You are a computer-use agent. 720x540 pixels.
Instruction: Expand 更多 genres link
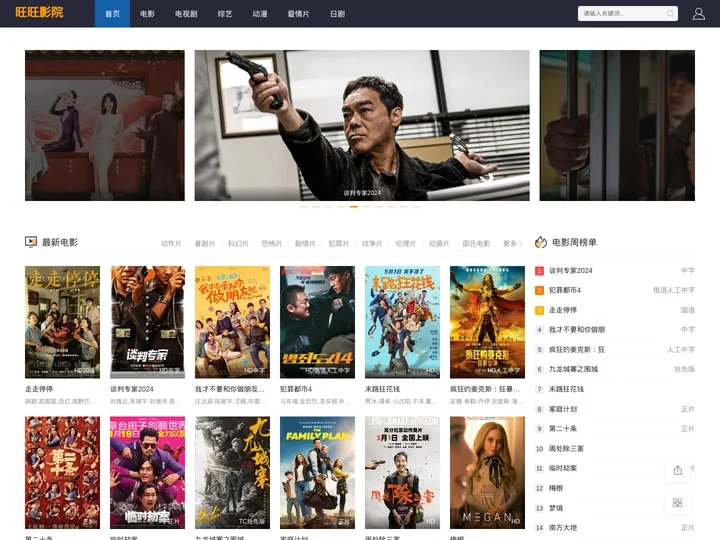point(513,243)
